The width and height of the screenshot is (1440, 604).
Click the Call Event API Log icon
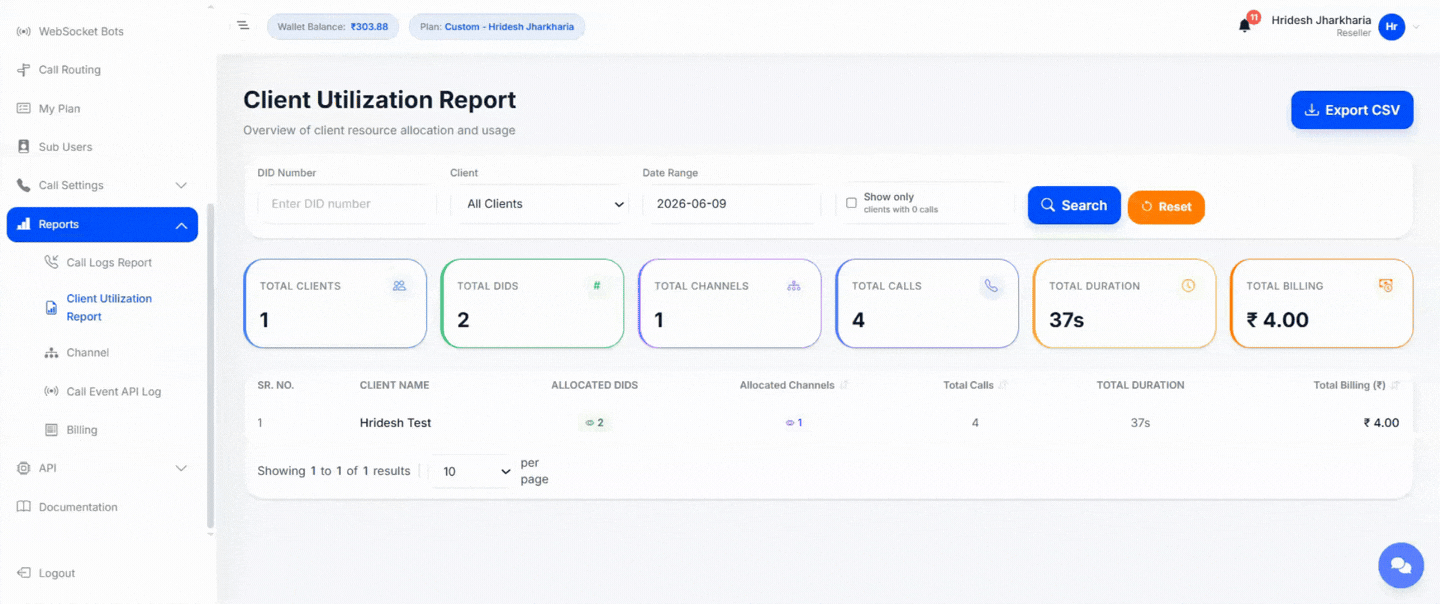[x=51, y=391]
